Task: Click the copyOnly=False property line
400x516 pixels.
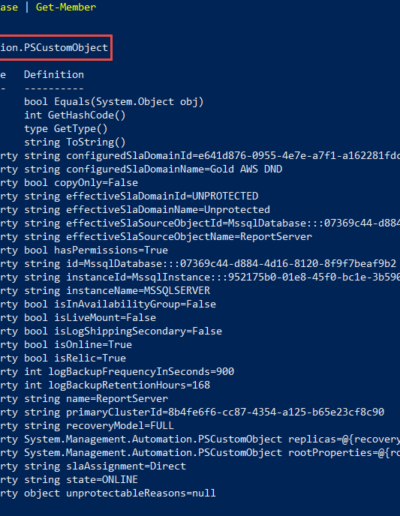Action: tap(81, 183)
